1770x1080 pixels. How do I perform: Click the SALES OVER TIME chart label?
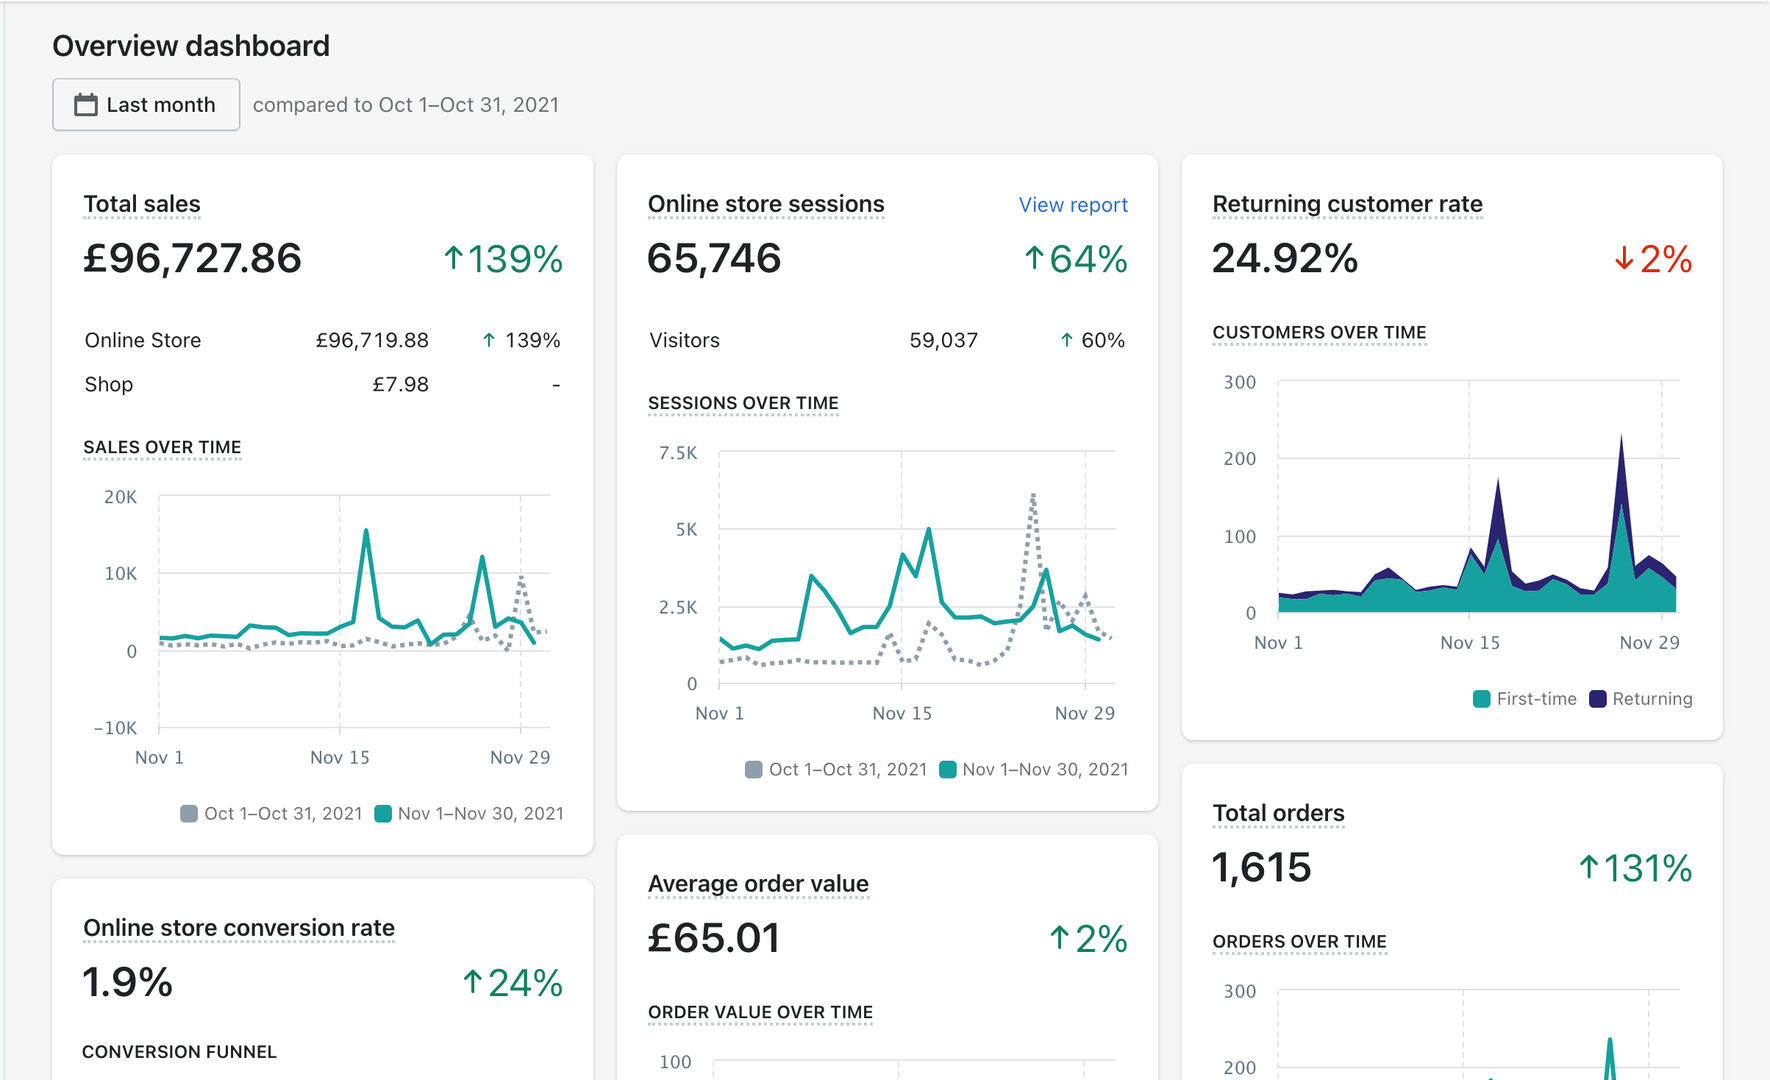coord(162,447)
